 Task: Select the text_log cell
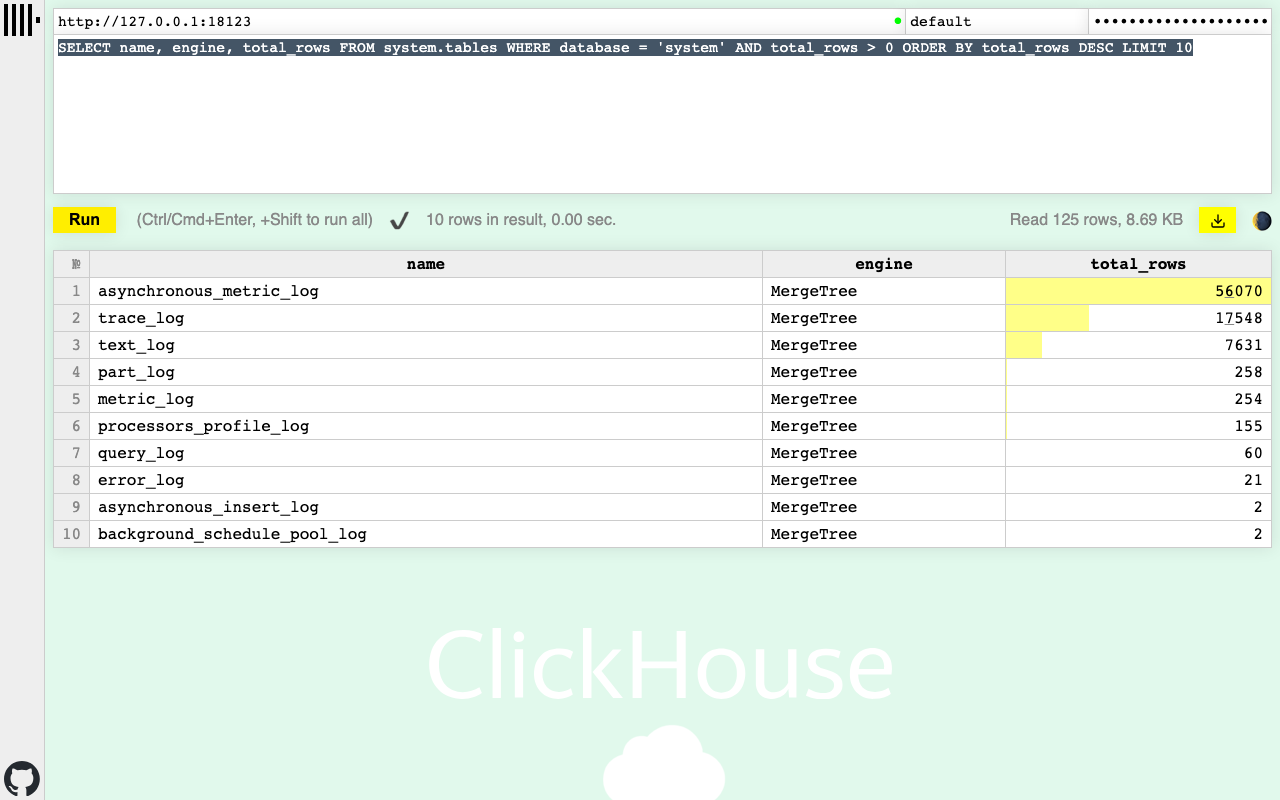pos(426,345)
